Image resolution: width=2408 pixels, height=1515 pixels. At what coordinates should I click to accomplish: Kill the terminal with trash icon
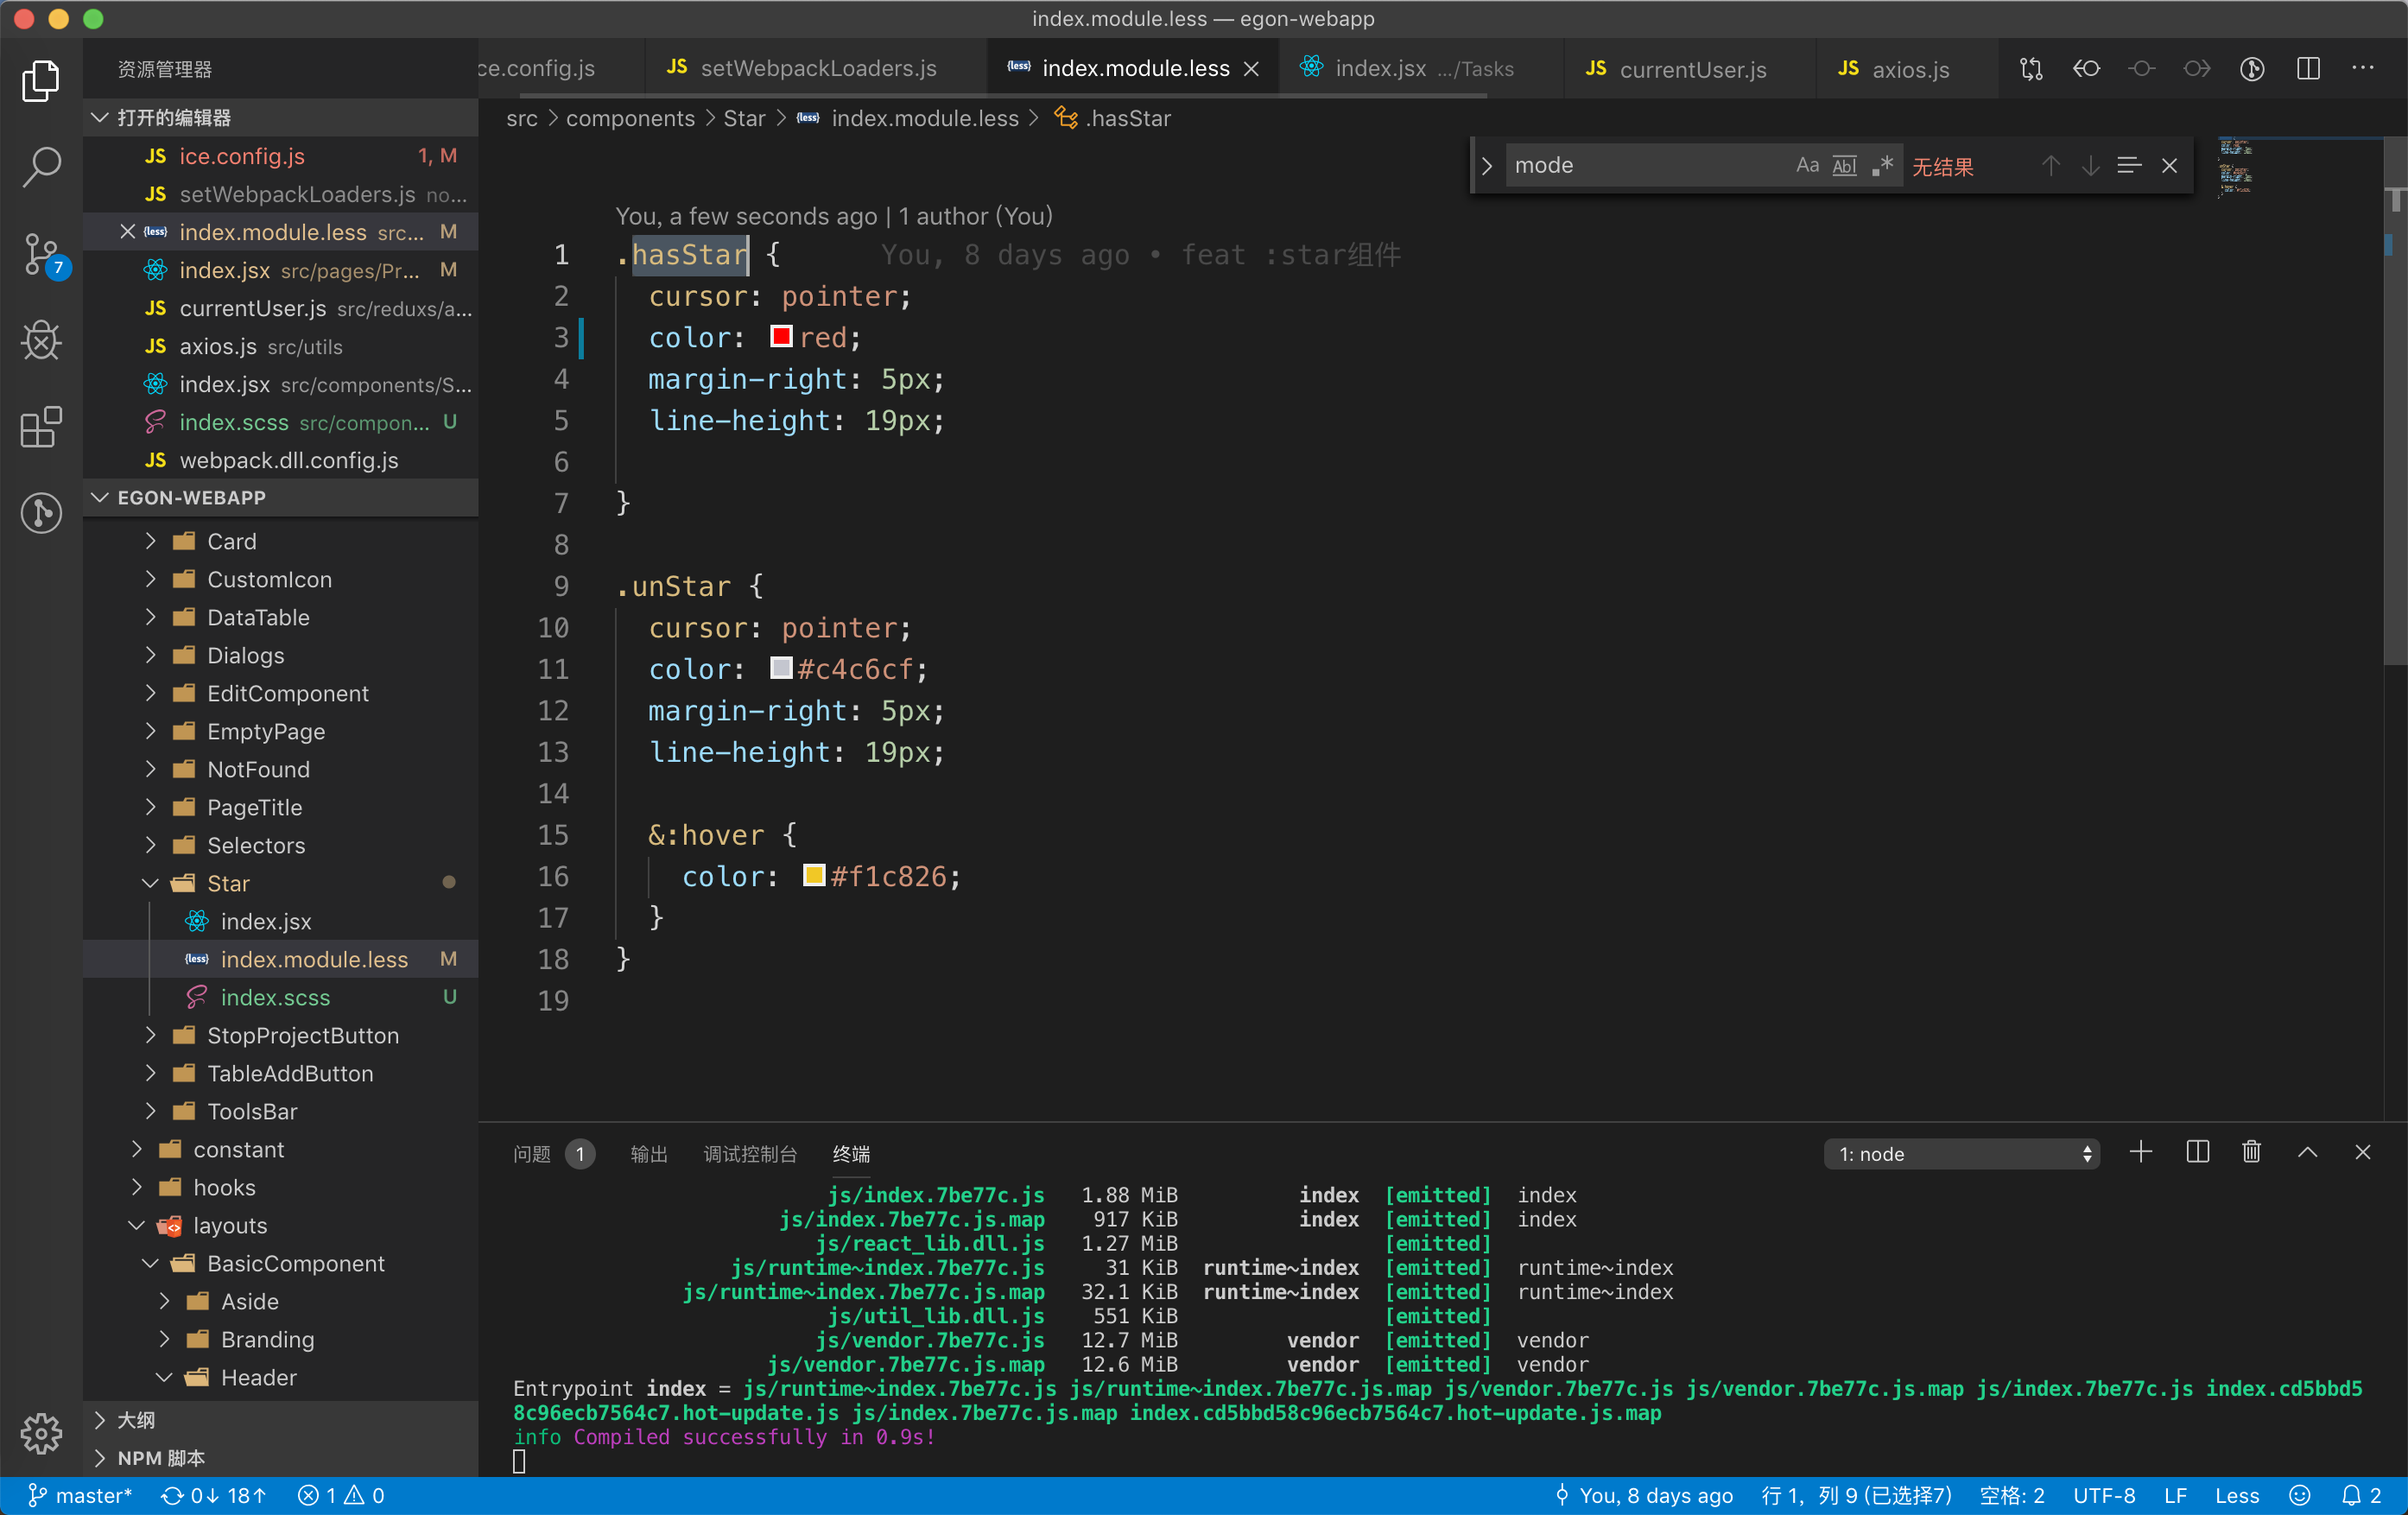coord(2252,1152)
